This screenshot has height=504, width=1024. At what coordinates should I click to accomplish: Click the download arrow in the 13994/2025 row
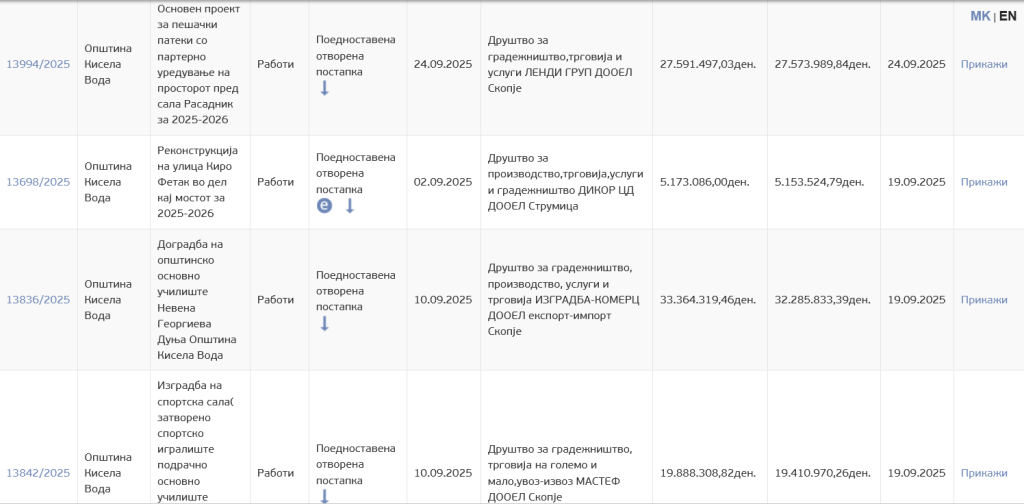[x=324, y=88]
